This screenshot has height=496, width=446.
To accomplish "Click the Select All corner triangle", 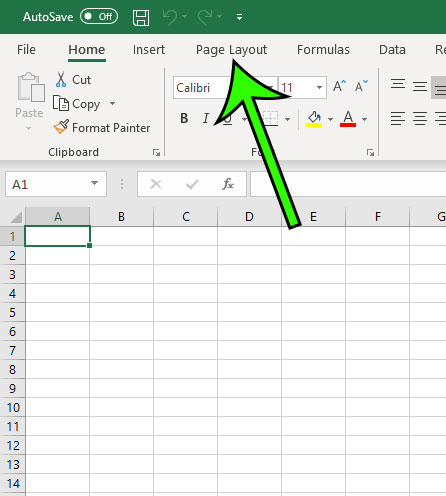I will 15,217.
